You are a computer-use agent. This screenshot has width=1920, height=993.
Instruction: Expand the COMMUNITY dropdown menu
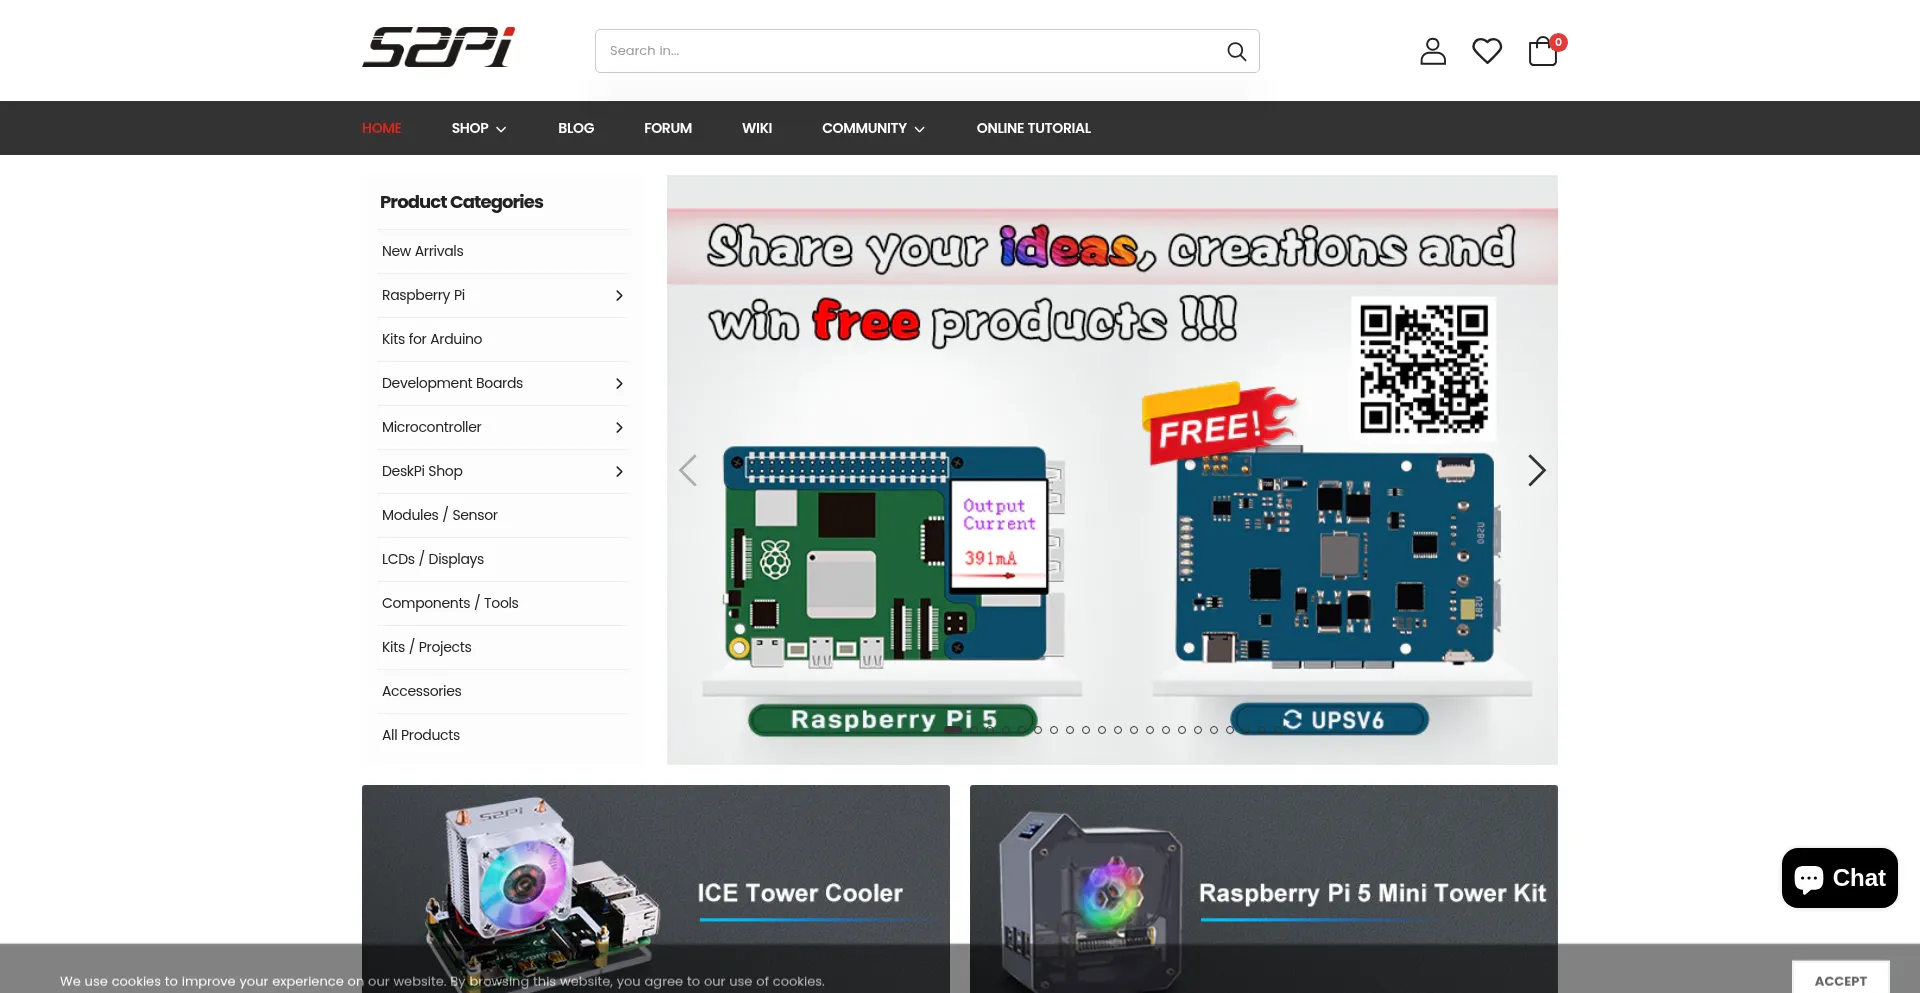872,128
